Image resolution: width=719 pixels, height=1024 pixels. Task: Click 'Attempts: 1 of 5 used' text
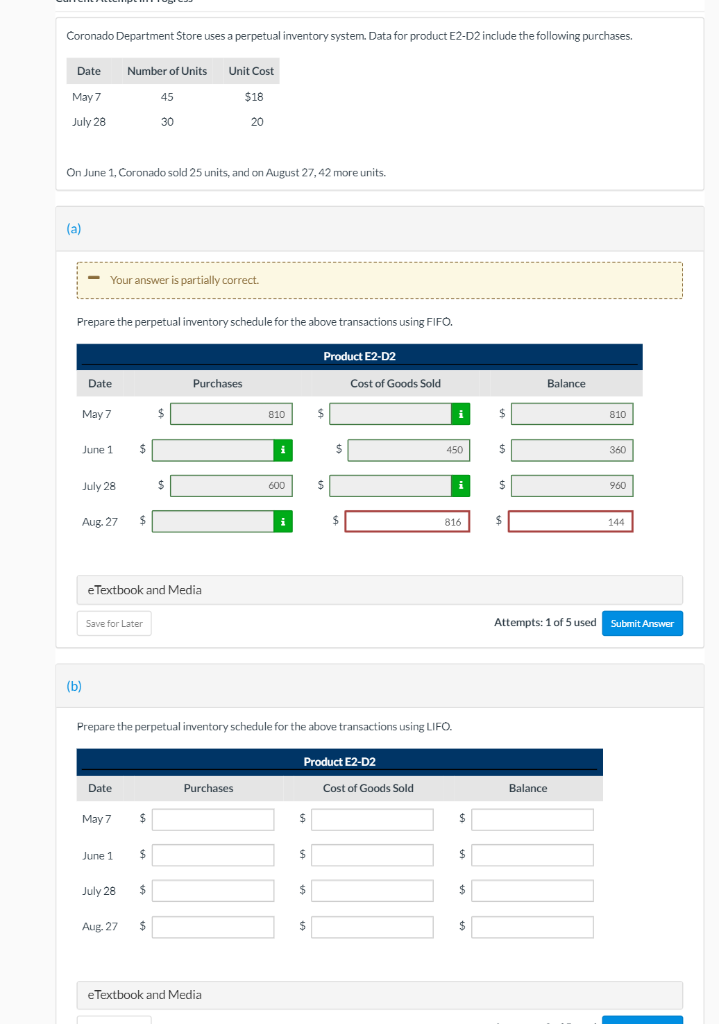[545, 622]
